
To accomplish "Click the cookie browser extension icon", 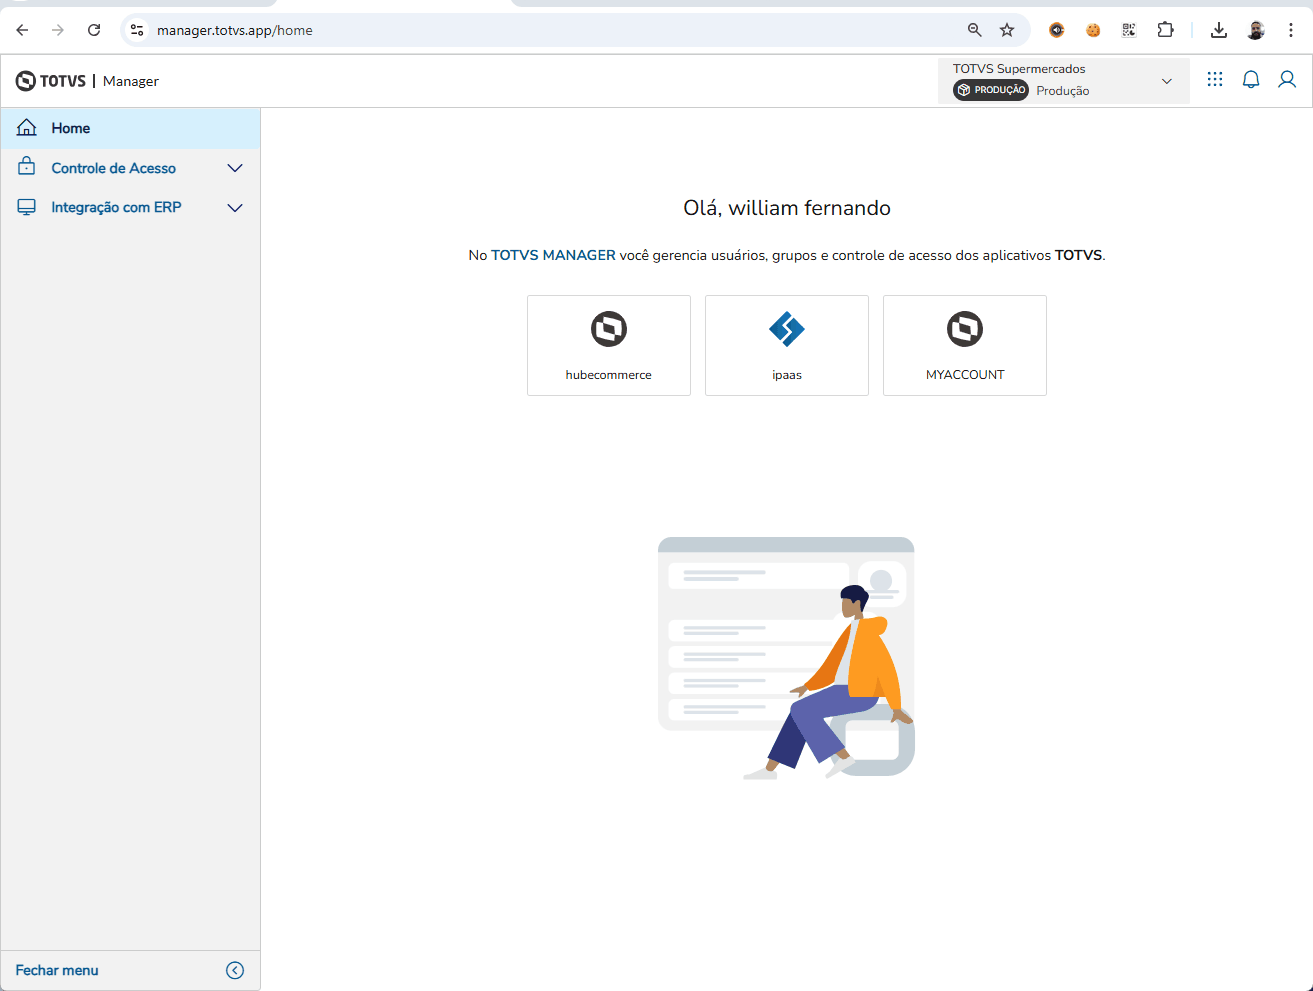I will pos(1093,30).
